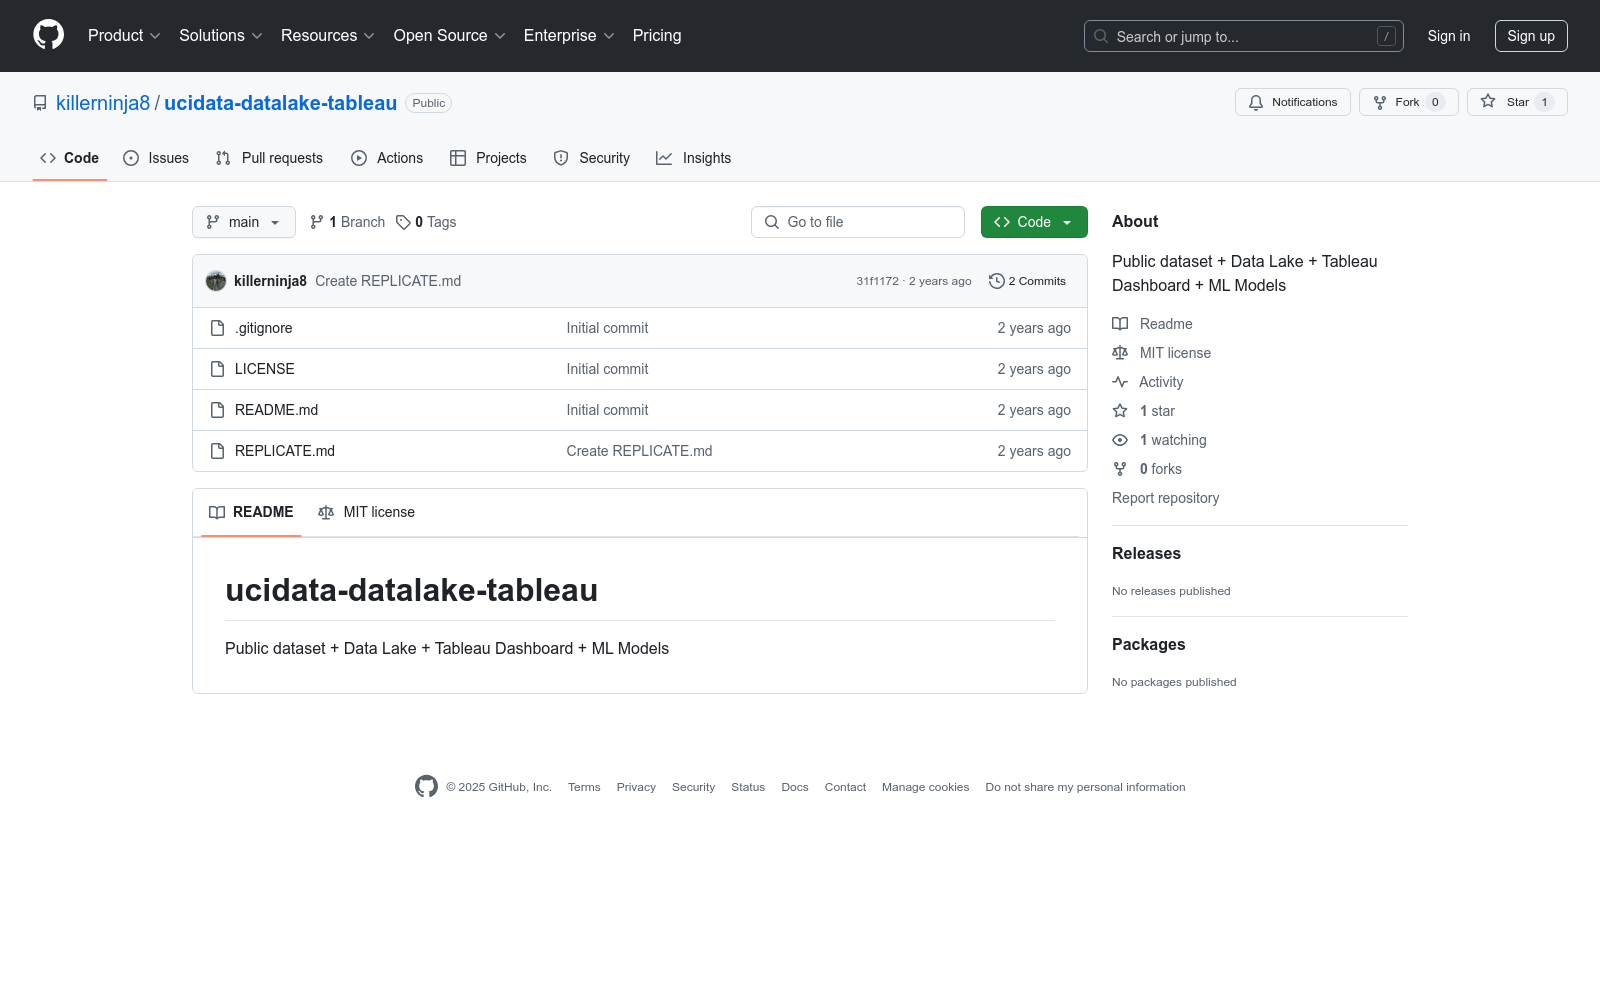Click the Terms footer link
The width and height of the screenshot is (1600, 1000).
pos(584,787)
